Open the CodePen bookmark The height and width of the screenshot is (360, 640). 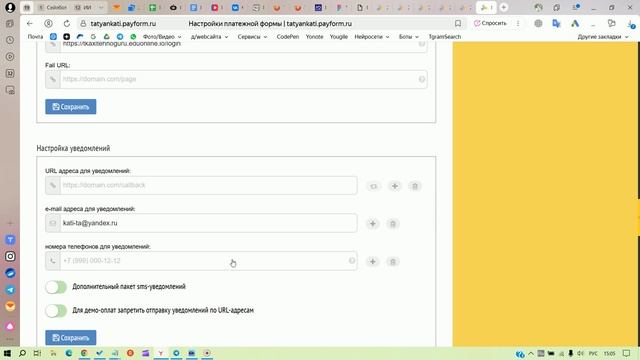pyautogui.click(x=288, y=37)
